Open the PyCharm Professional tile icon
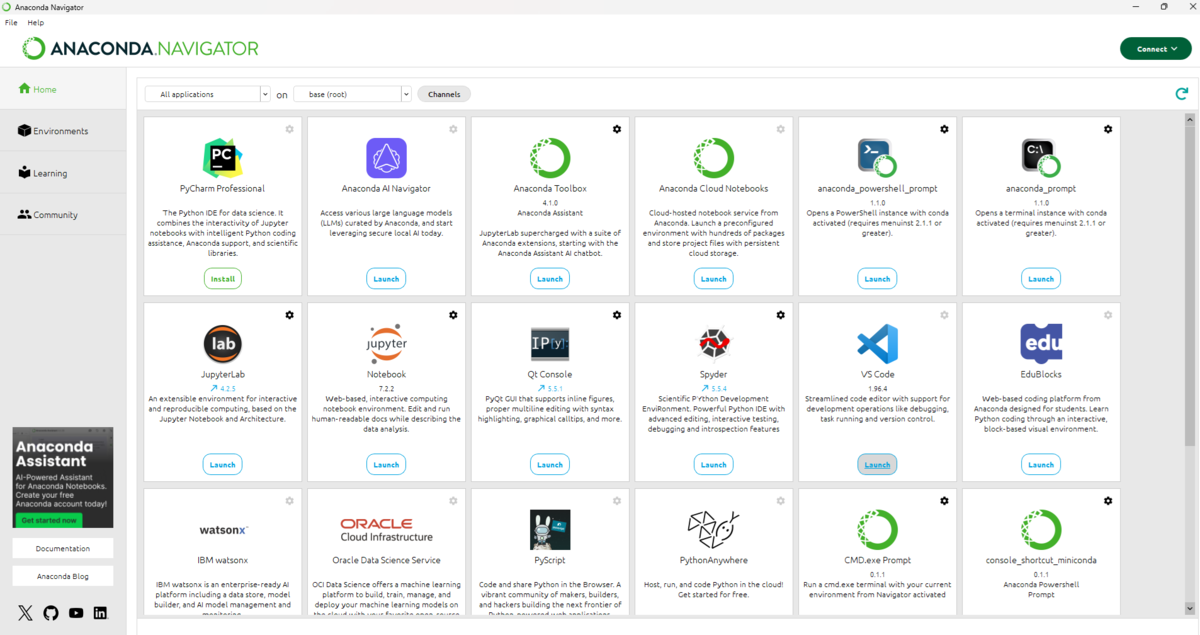The image size is (1200, 635). 222,158
